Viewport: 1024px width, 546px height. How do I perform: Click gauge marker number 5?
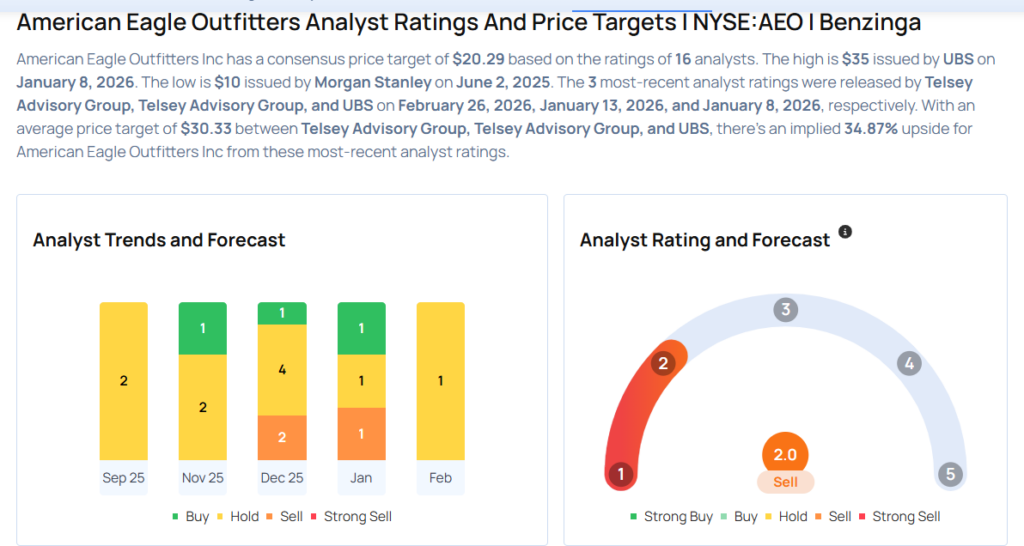click(949, 474)
